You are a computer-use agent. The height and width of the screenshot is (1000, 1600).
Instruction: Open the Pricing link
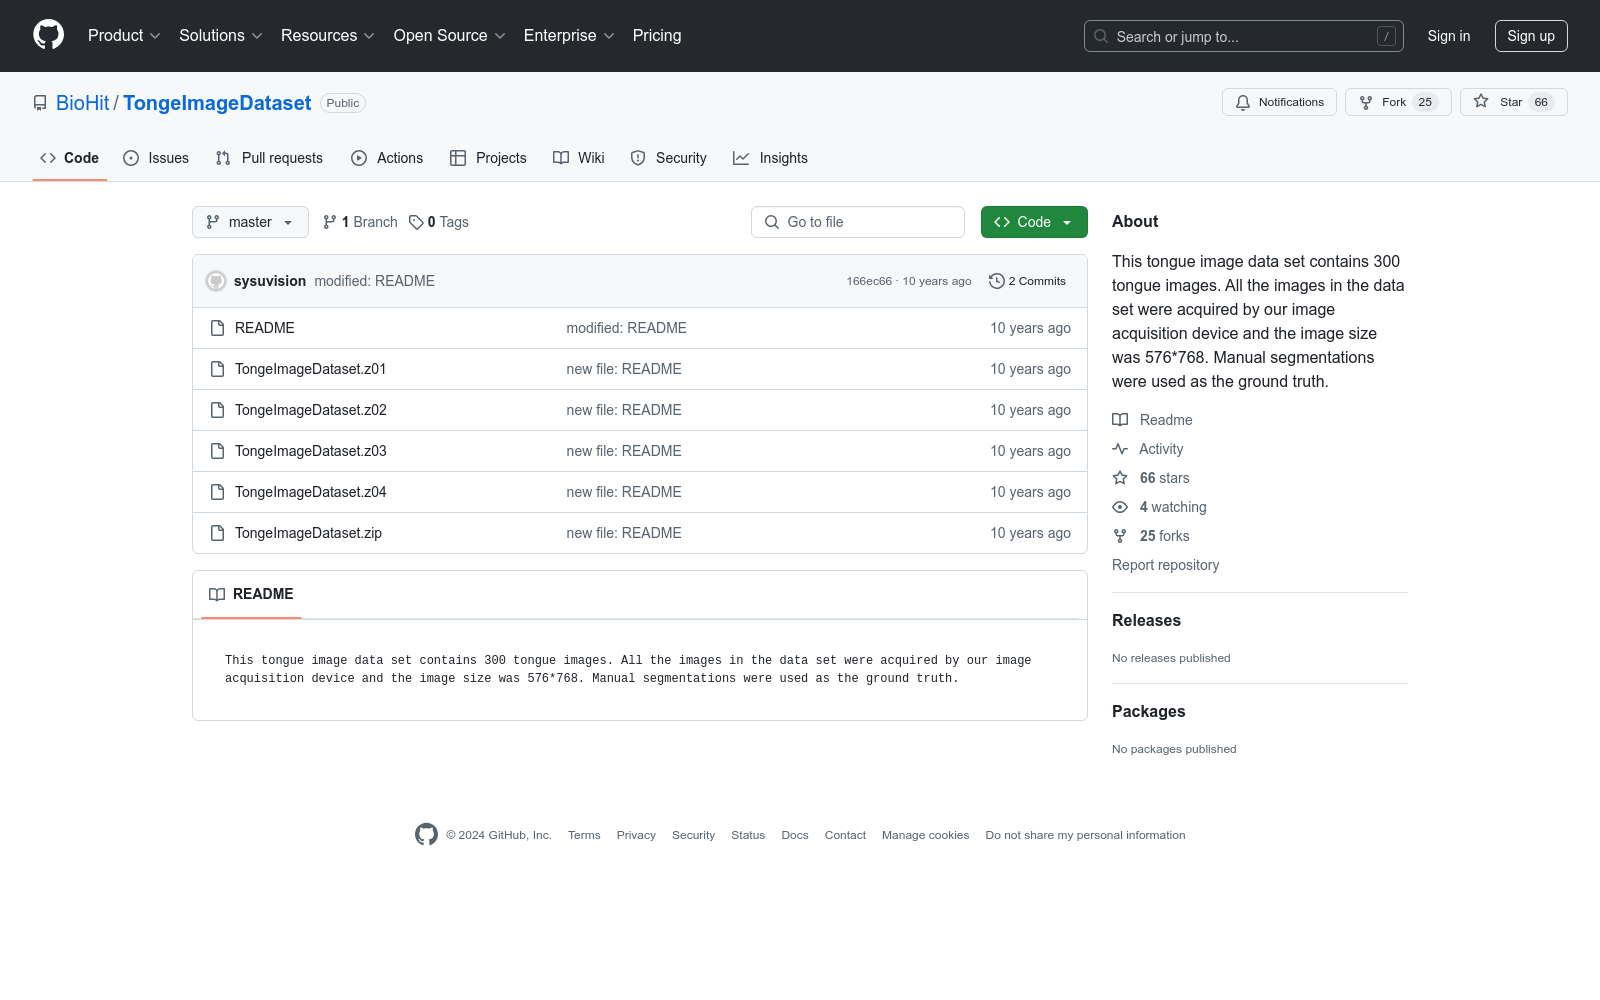[x=657, y=35]
